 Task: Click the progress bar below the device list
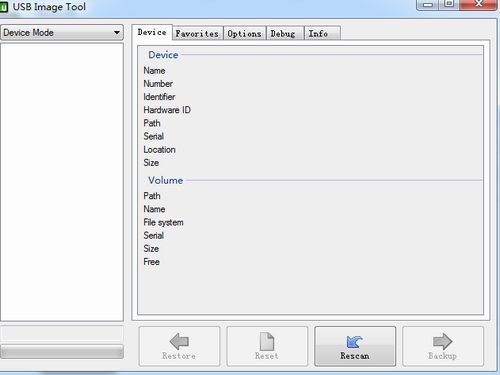(x=62, y=352)
